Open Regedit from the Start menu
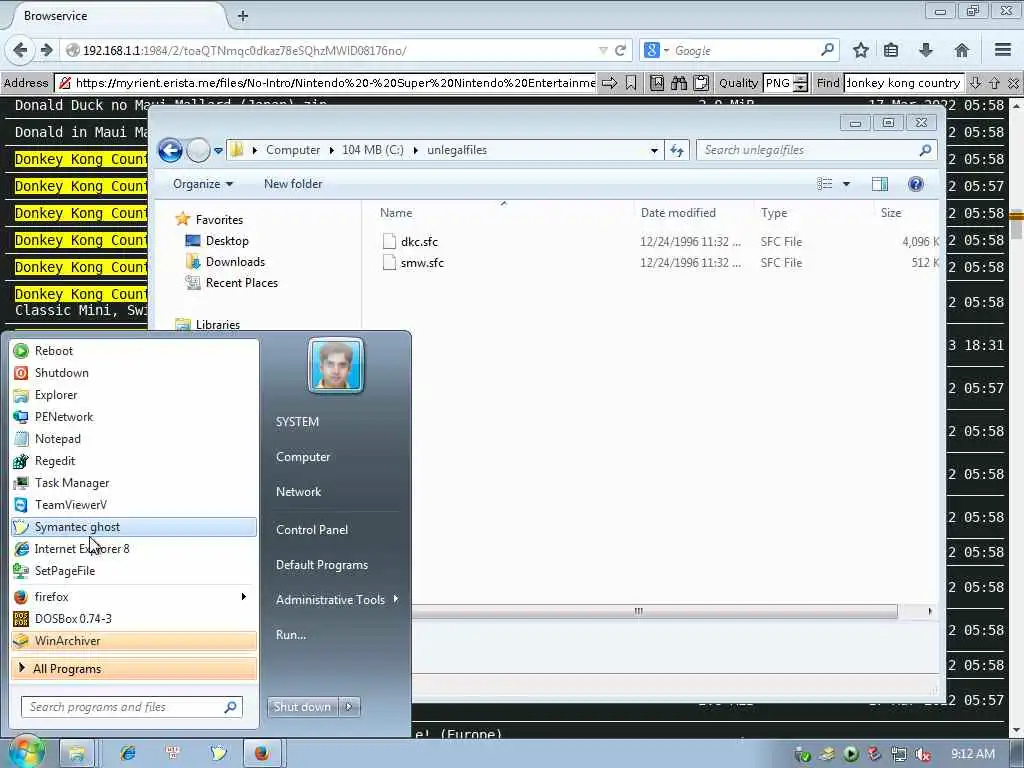Viewport: 1024px width, 768px height. point(134,461)
